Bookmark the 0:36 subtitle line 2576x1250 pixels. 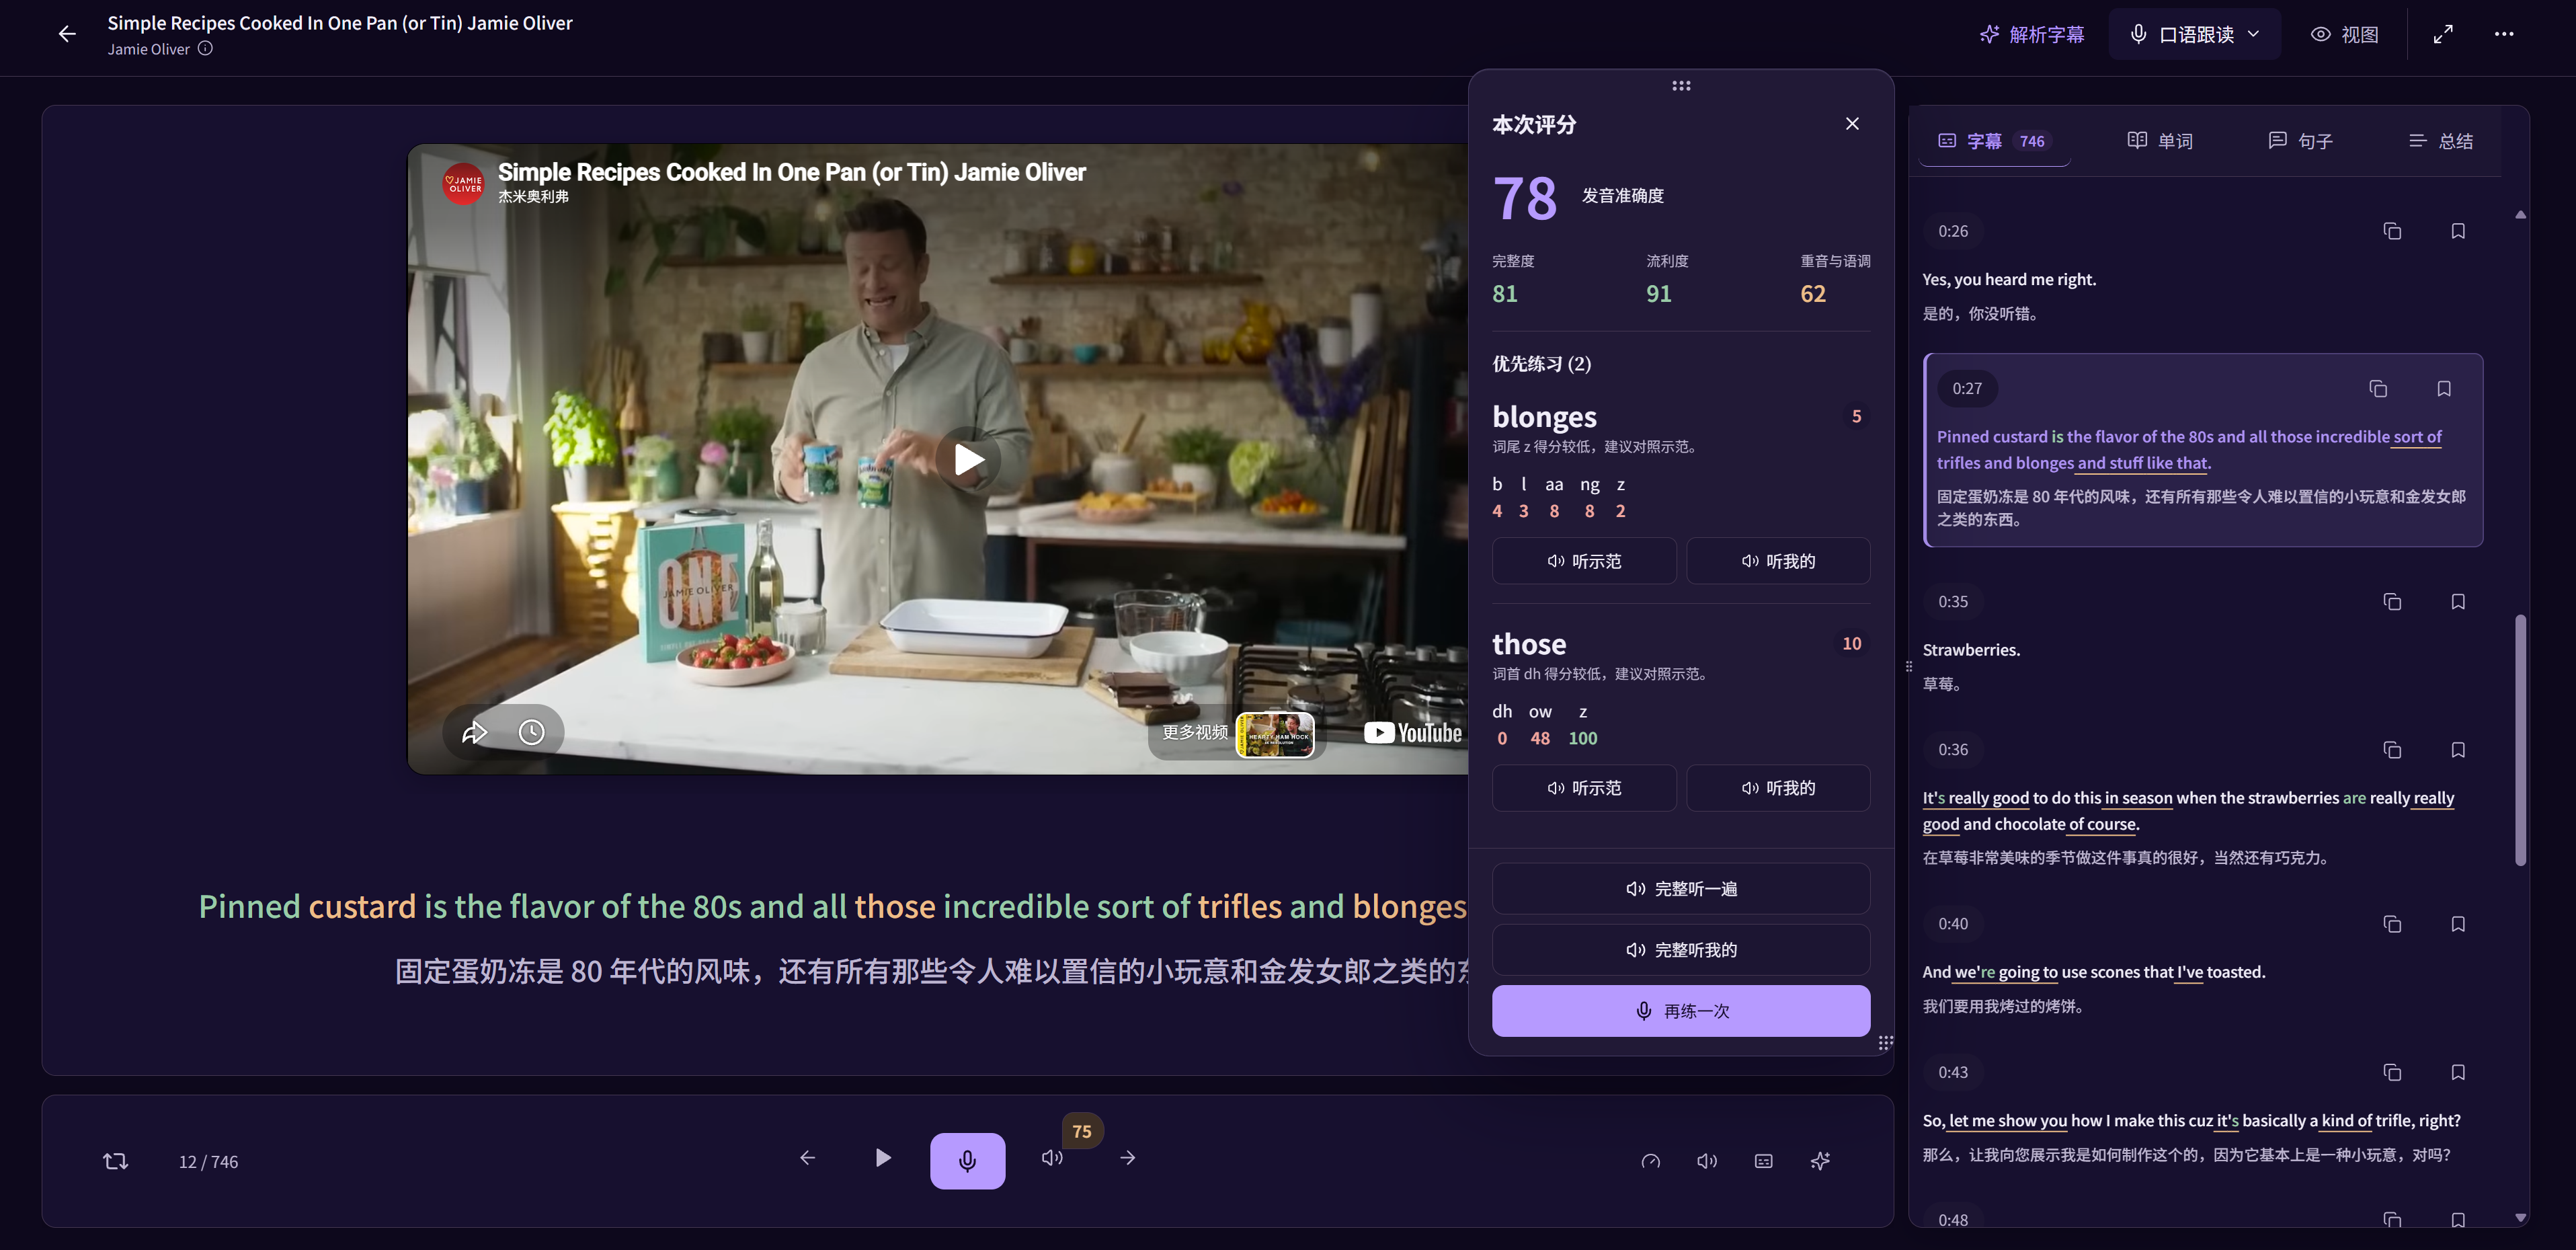coord(2458,749)
